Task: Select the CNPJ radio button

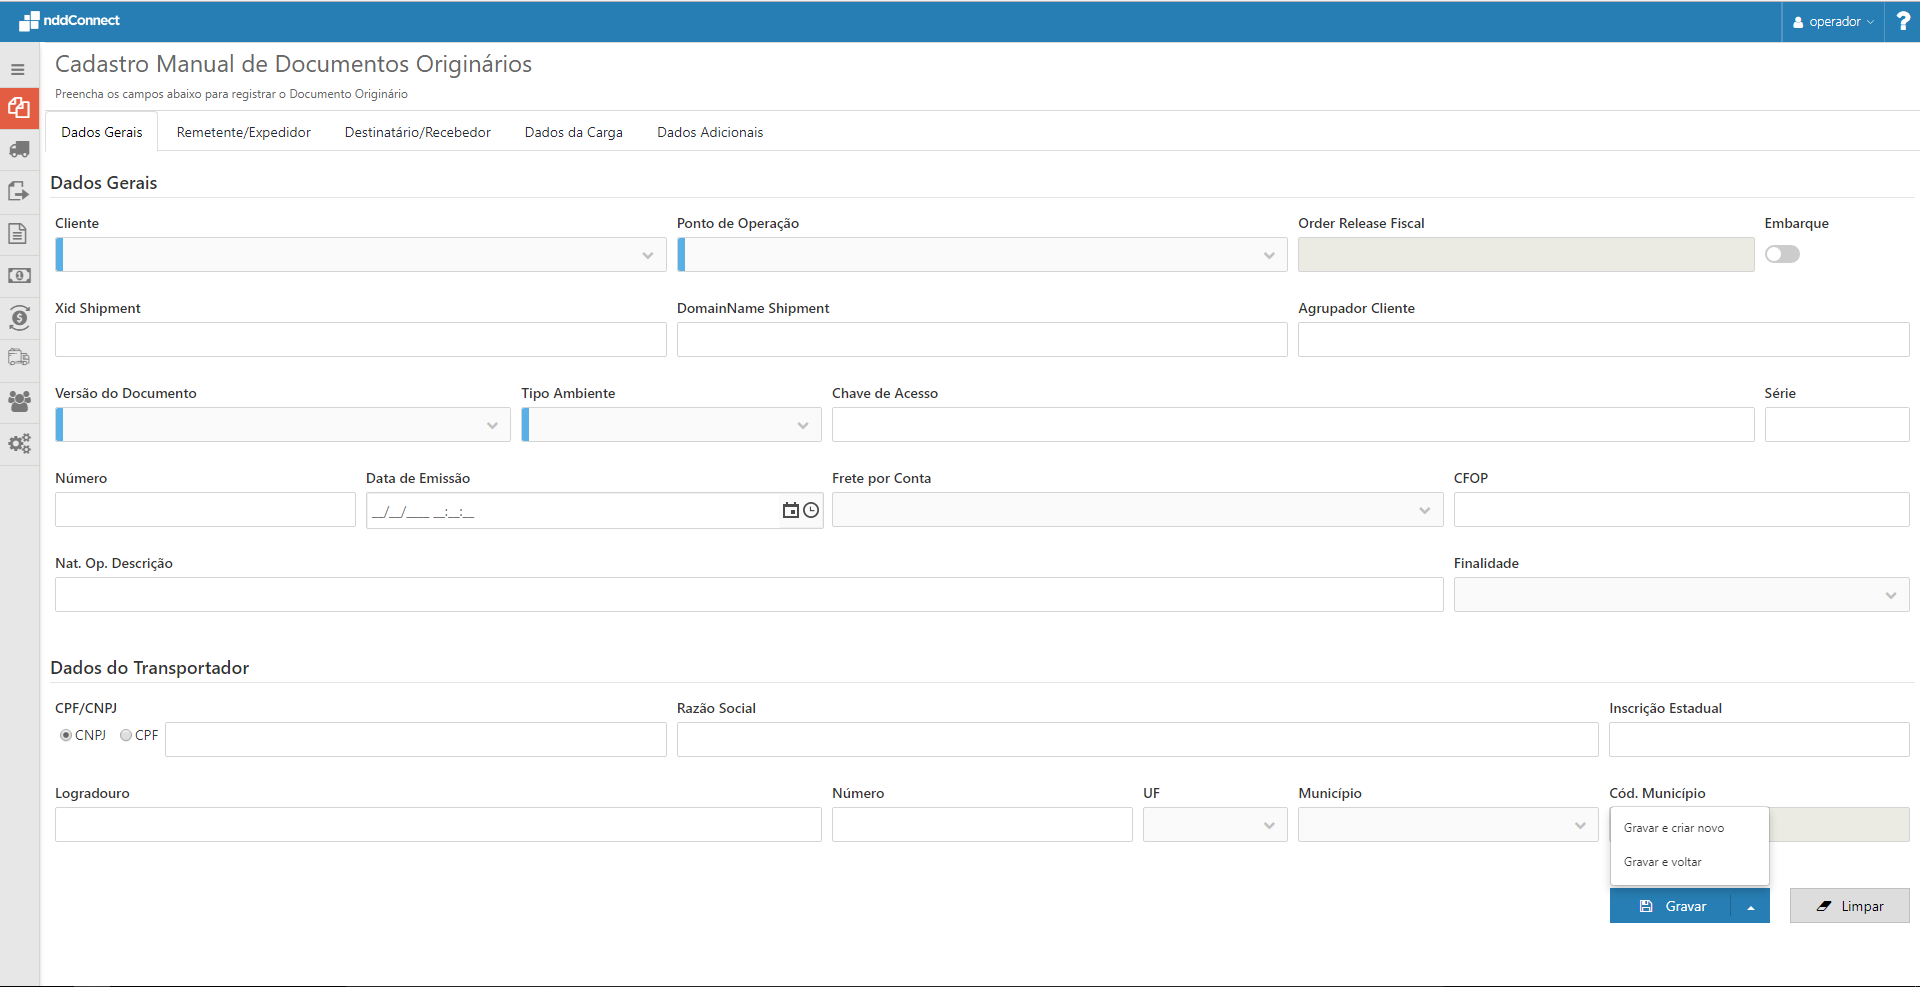Action: point(66,735)
